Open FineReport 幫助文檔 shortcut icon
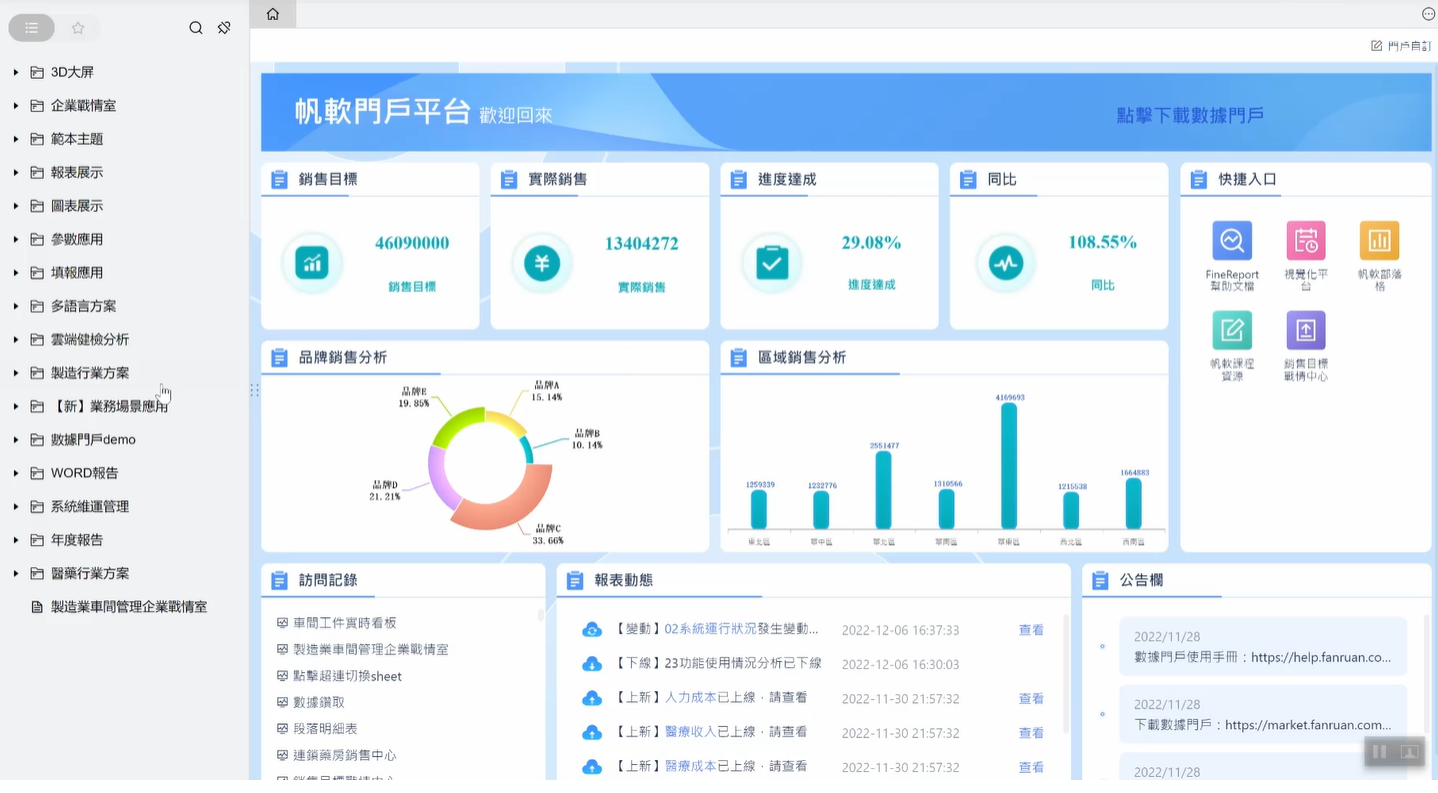This screenshot has height=793, width=1438. (1232, 241)
